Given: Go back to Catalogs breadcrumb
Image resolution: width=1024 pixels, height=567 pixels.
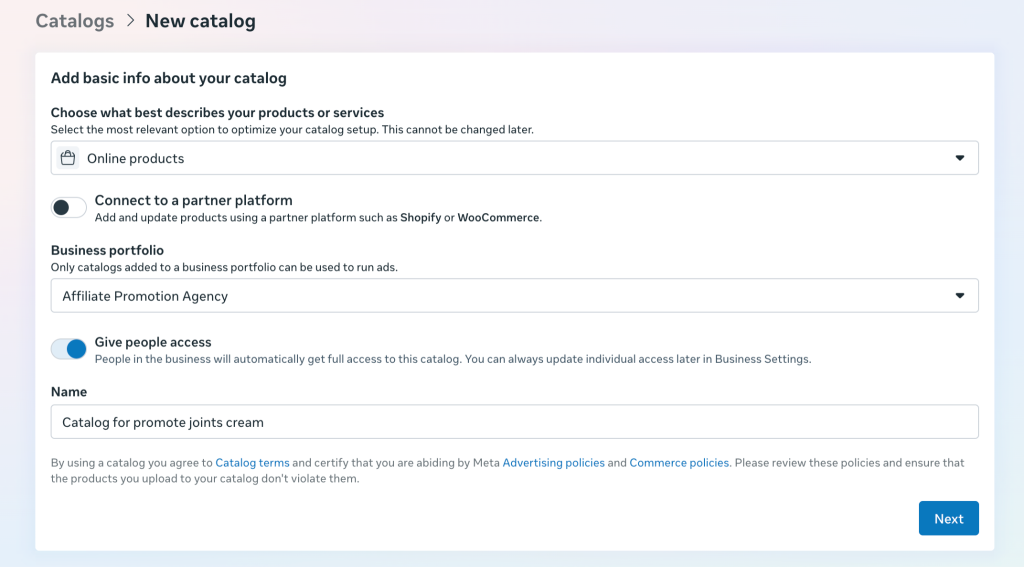Looking at the screenshot, I should coord(74,21).
